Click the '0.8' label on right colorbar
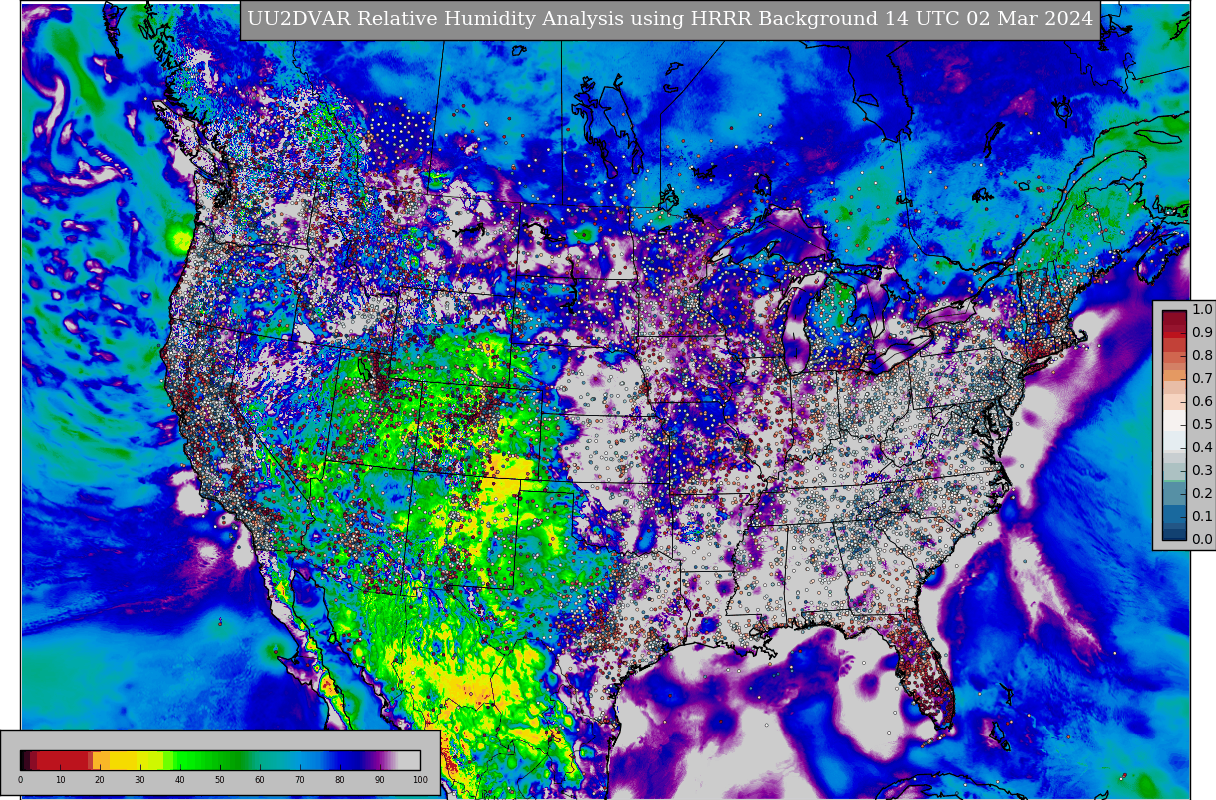Image resolution: width=1216 pixels, height=800 pixels. (x=1202, y=356)
